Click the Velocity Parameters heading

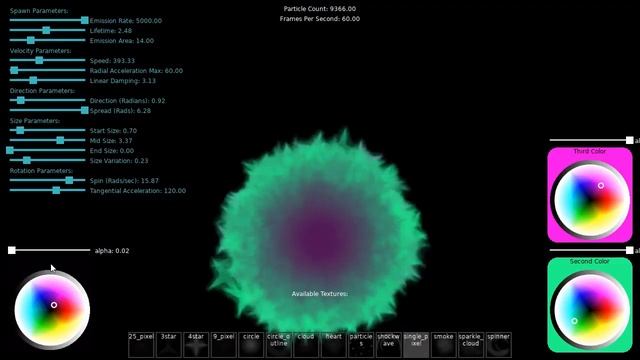coord(40,51)
